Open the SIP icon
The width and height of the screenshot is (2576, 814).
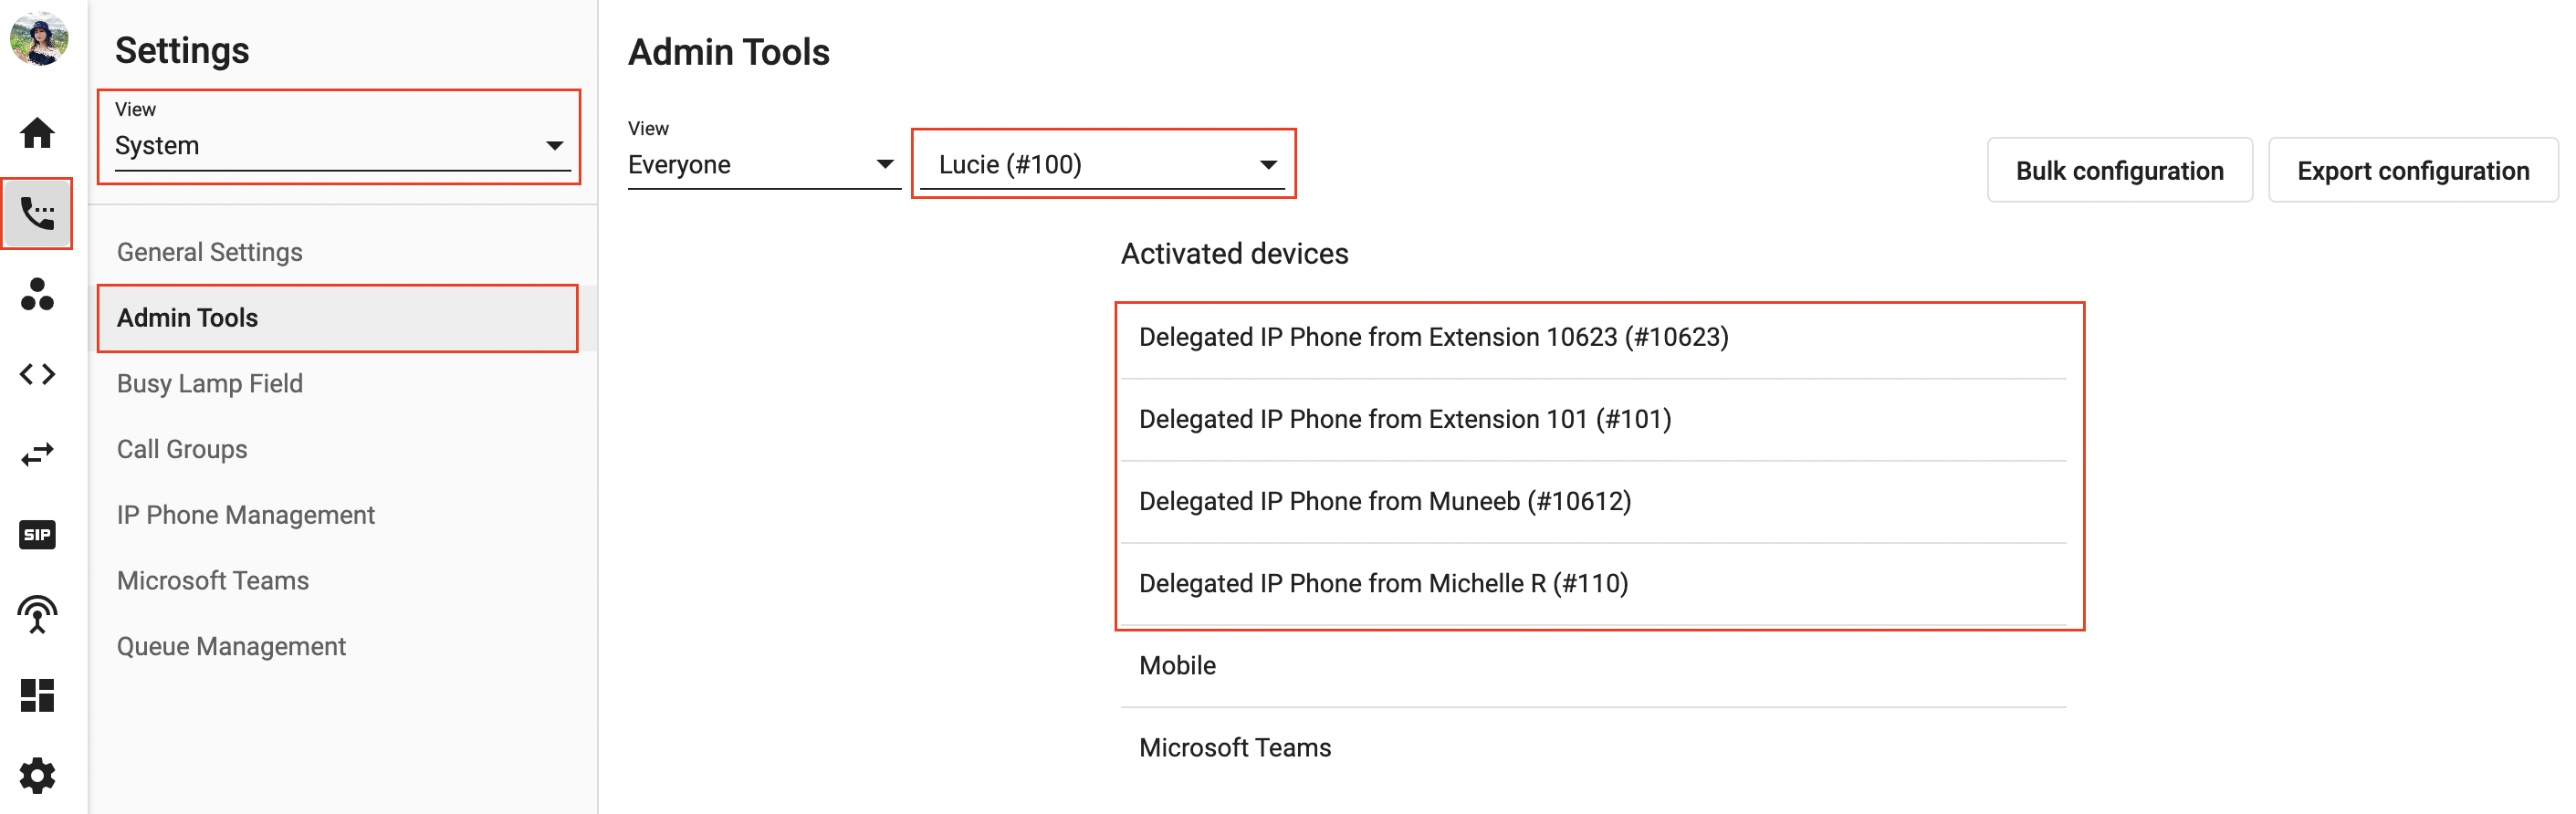tap(38, 534)
